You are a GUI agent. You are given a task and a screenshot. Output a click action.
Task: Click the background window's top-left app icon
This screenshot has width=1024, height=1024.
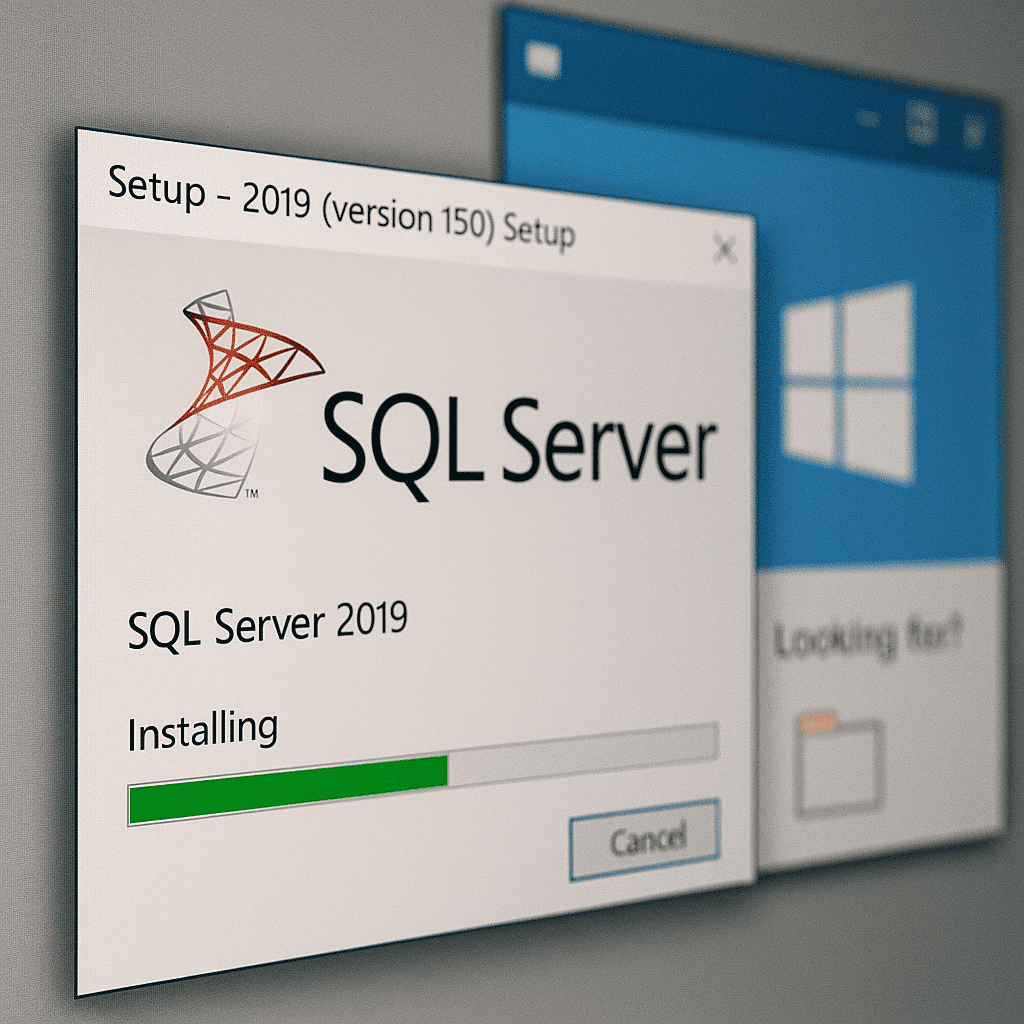tap(543, 63)
